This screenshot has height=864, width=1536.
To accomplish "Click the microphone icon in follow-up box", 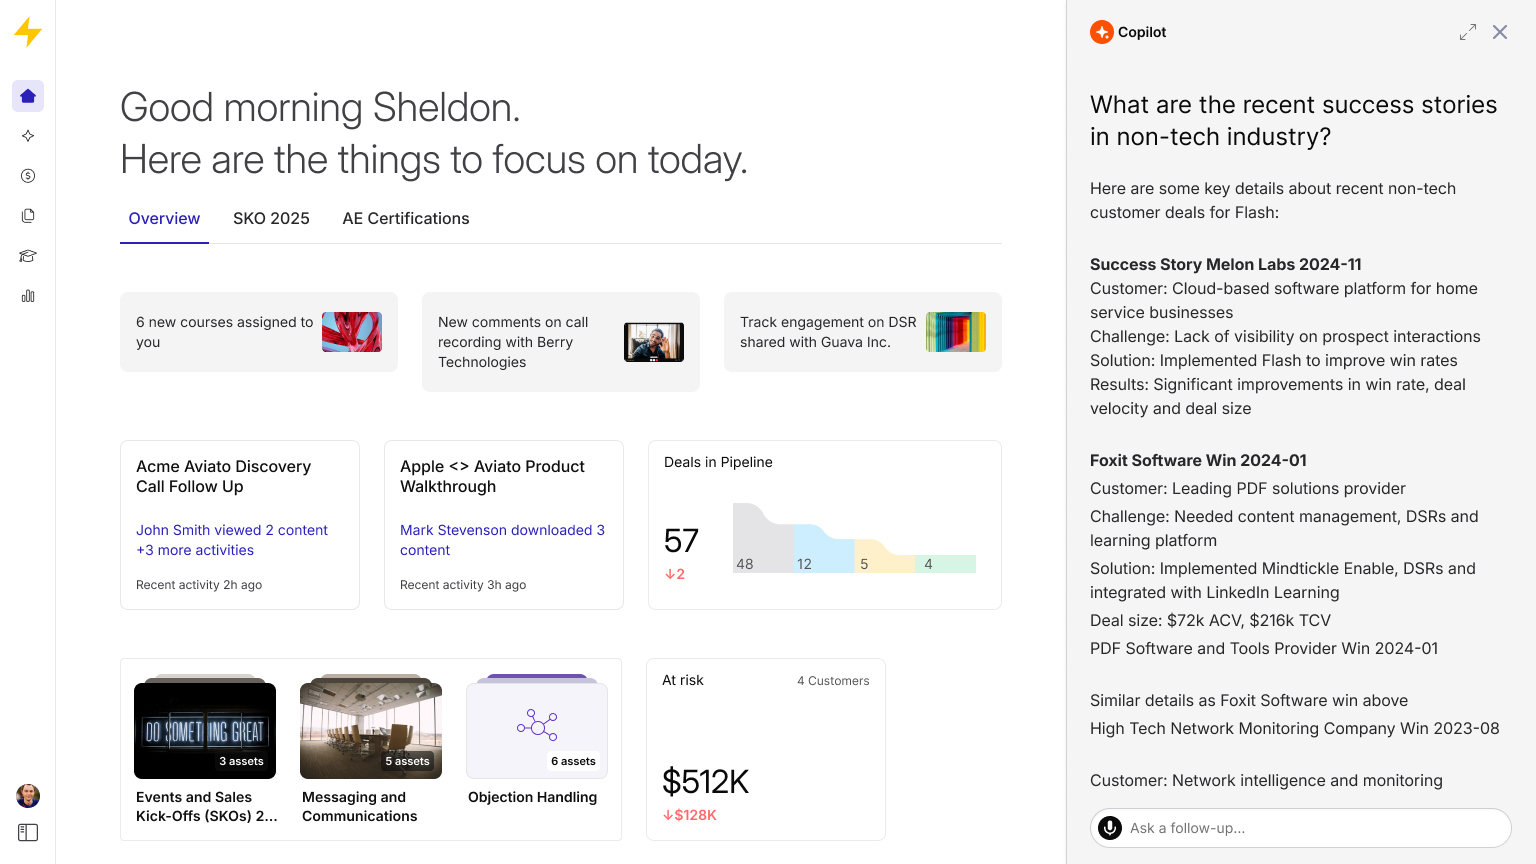I will click(1110, 828).
